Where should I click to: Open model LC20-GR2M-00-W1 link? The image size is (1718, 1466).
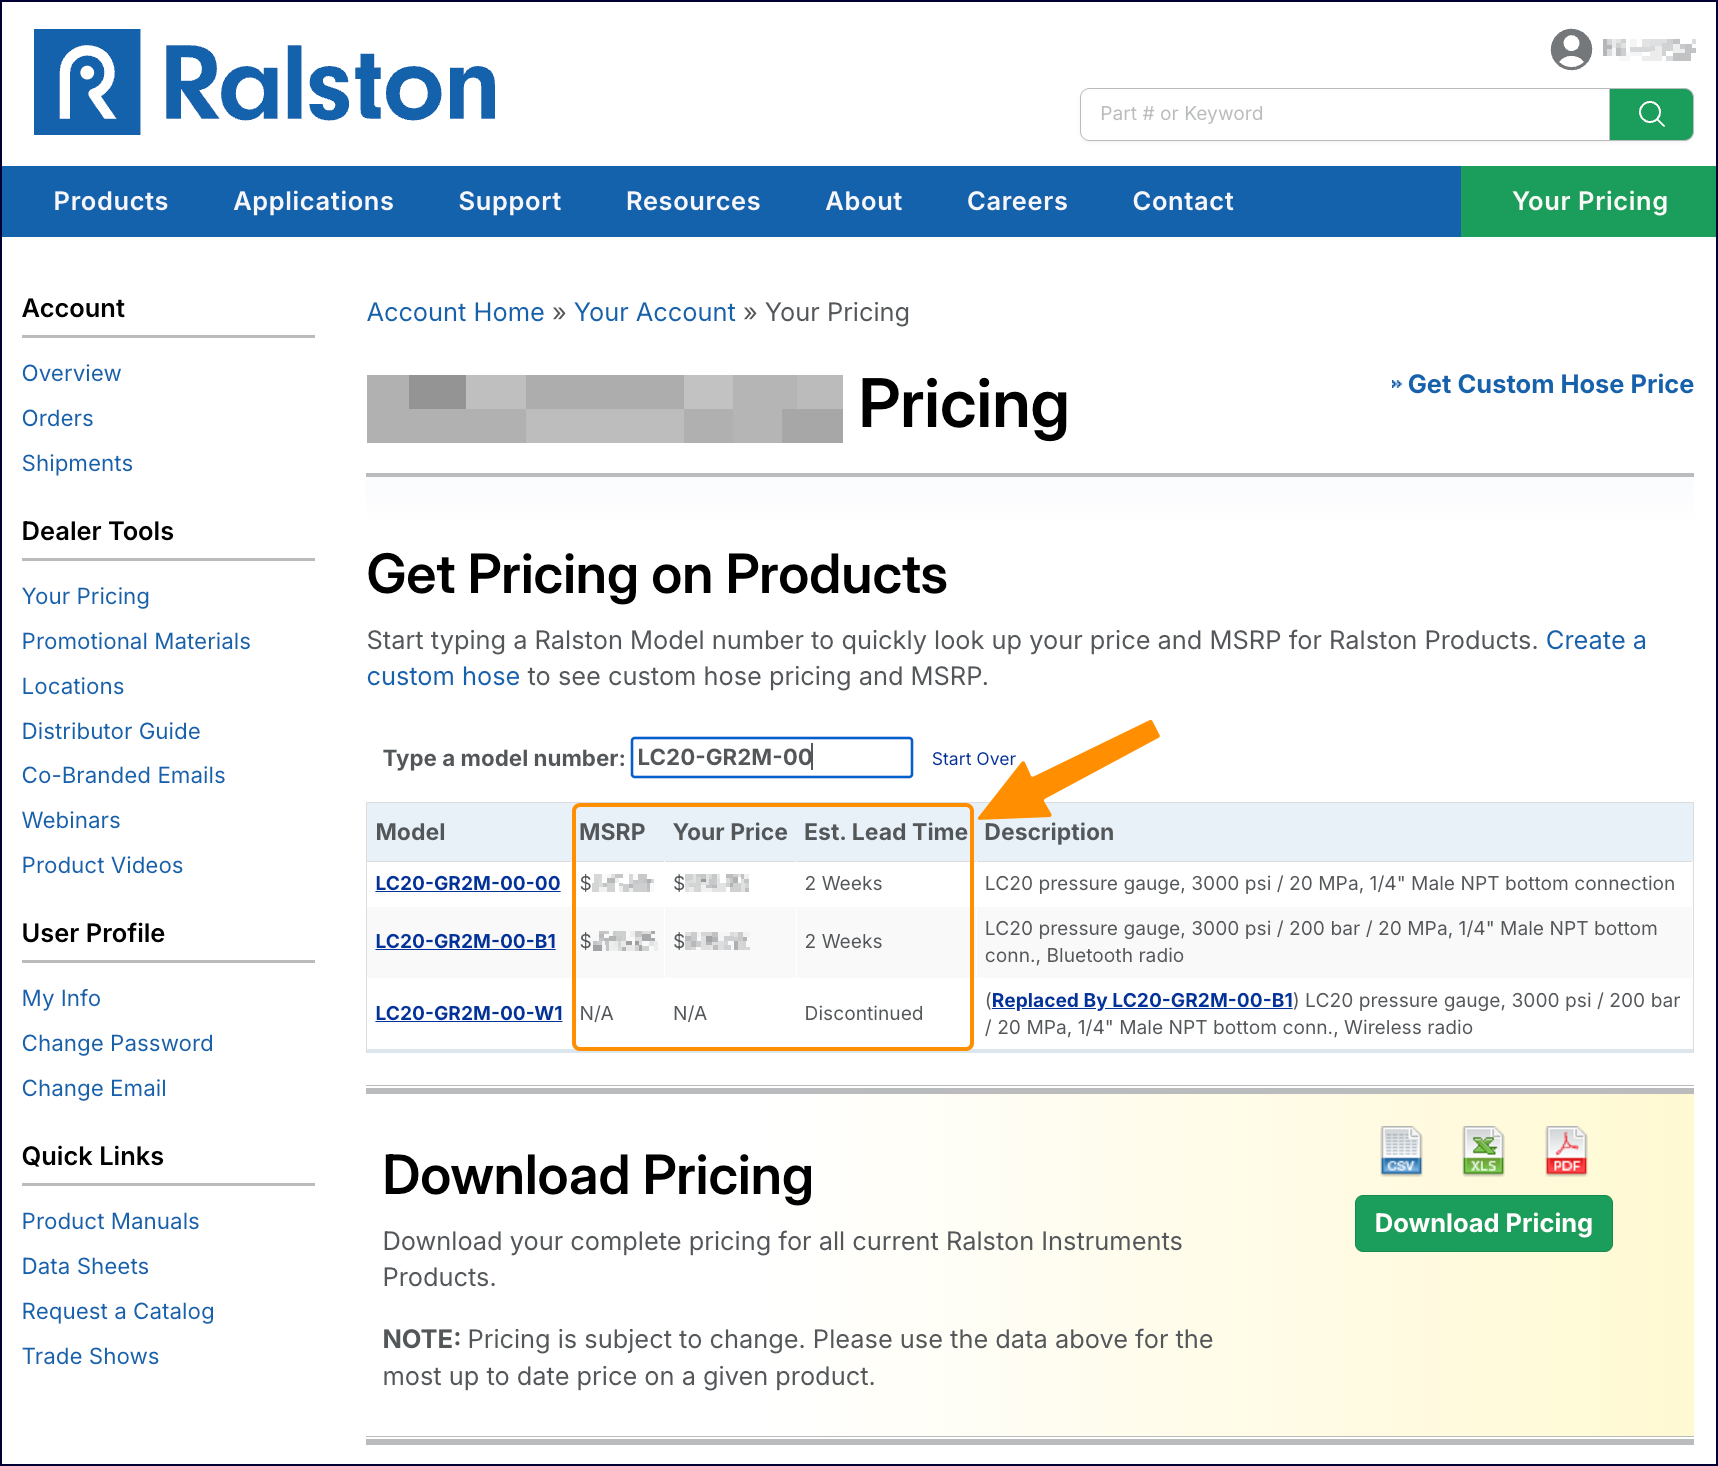click(x=468, y=1013)
